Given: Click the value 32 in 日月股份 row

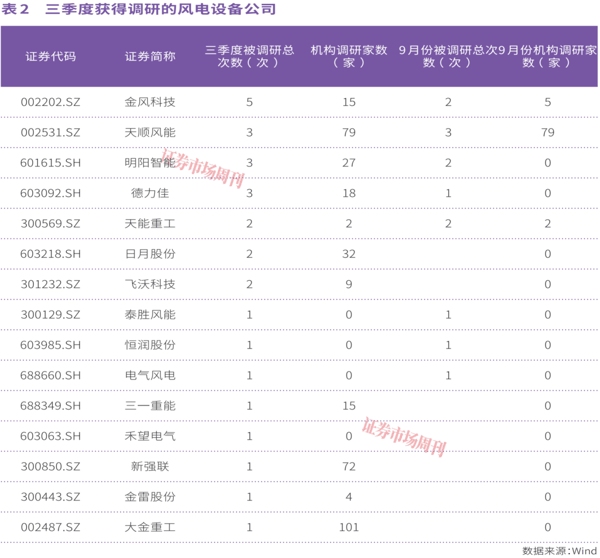Looking at the screenshot, I should point(349,254).
